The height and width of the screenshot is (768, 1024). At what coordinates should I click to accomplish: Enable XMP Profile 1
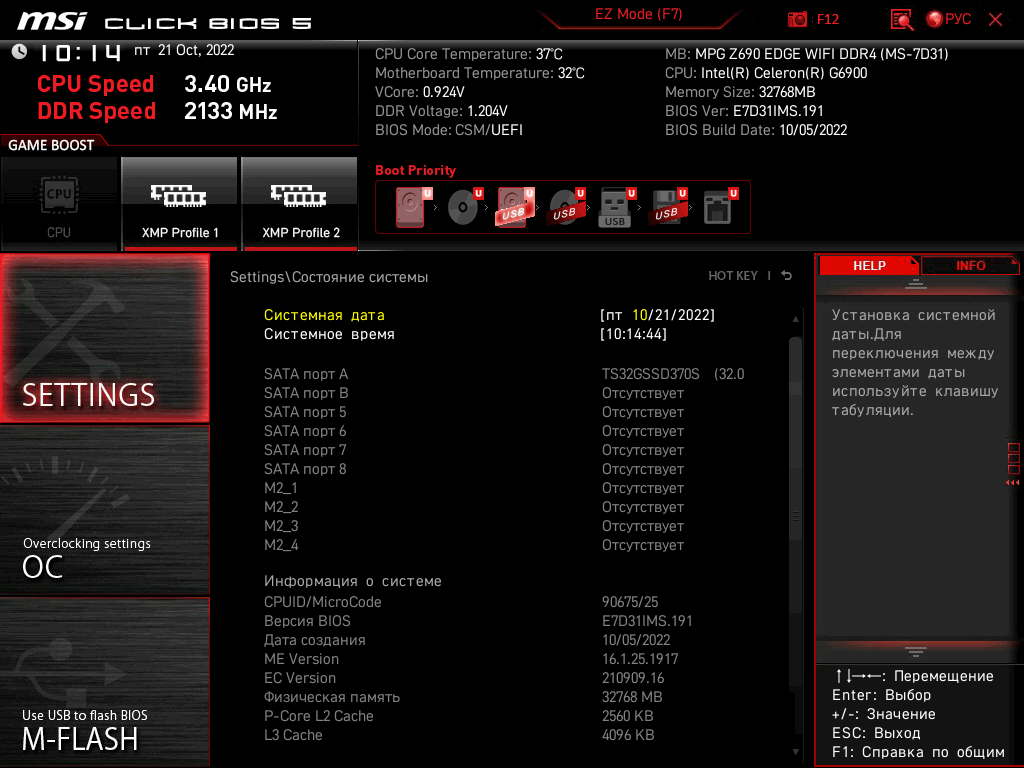coord(180,204)
